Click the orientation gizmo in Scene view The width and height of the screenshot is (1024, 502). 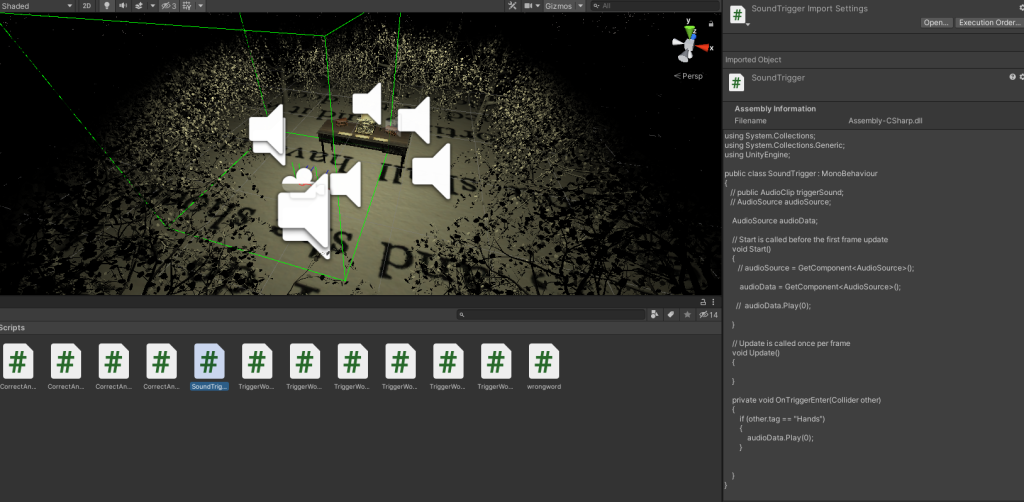[x=688, y=41]
